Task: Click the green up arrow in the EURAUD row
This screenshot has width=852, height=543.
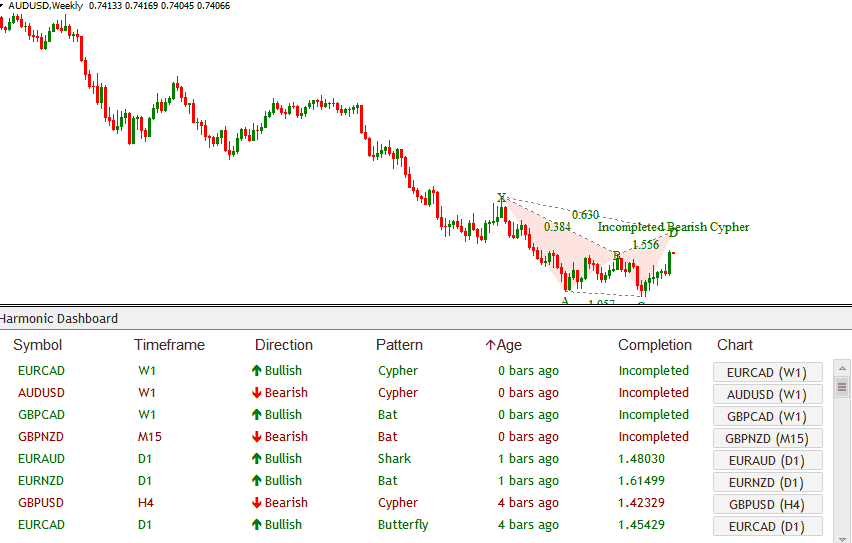Action: click(256, 459)
